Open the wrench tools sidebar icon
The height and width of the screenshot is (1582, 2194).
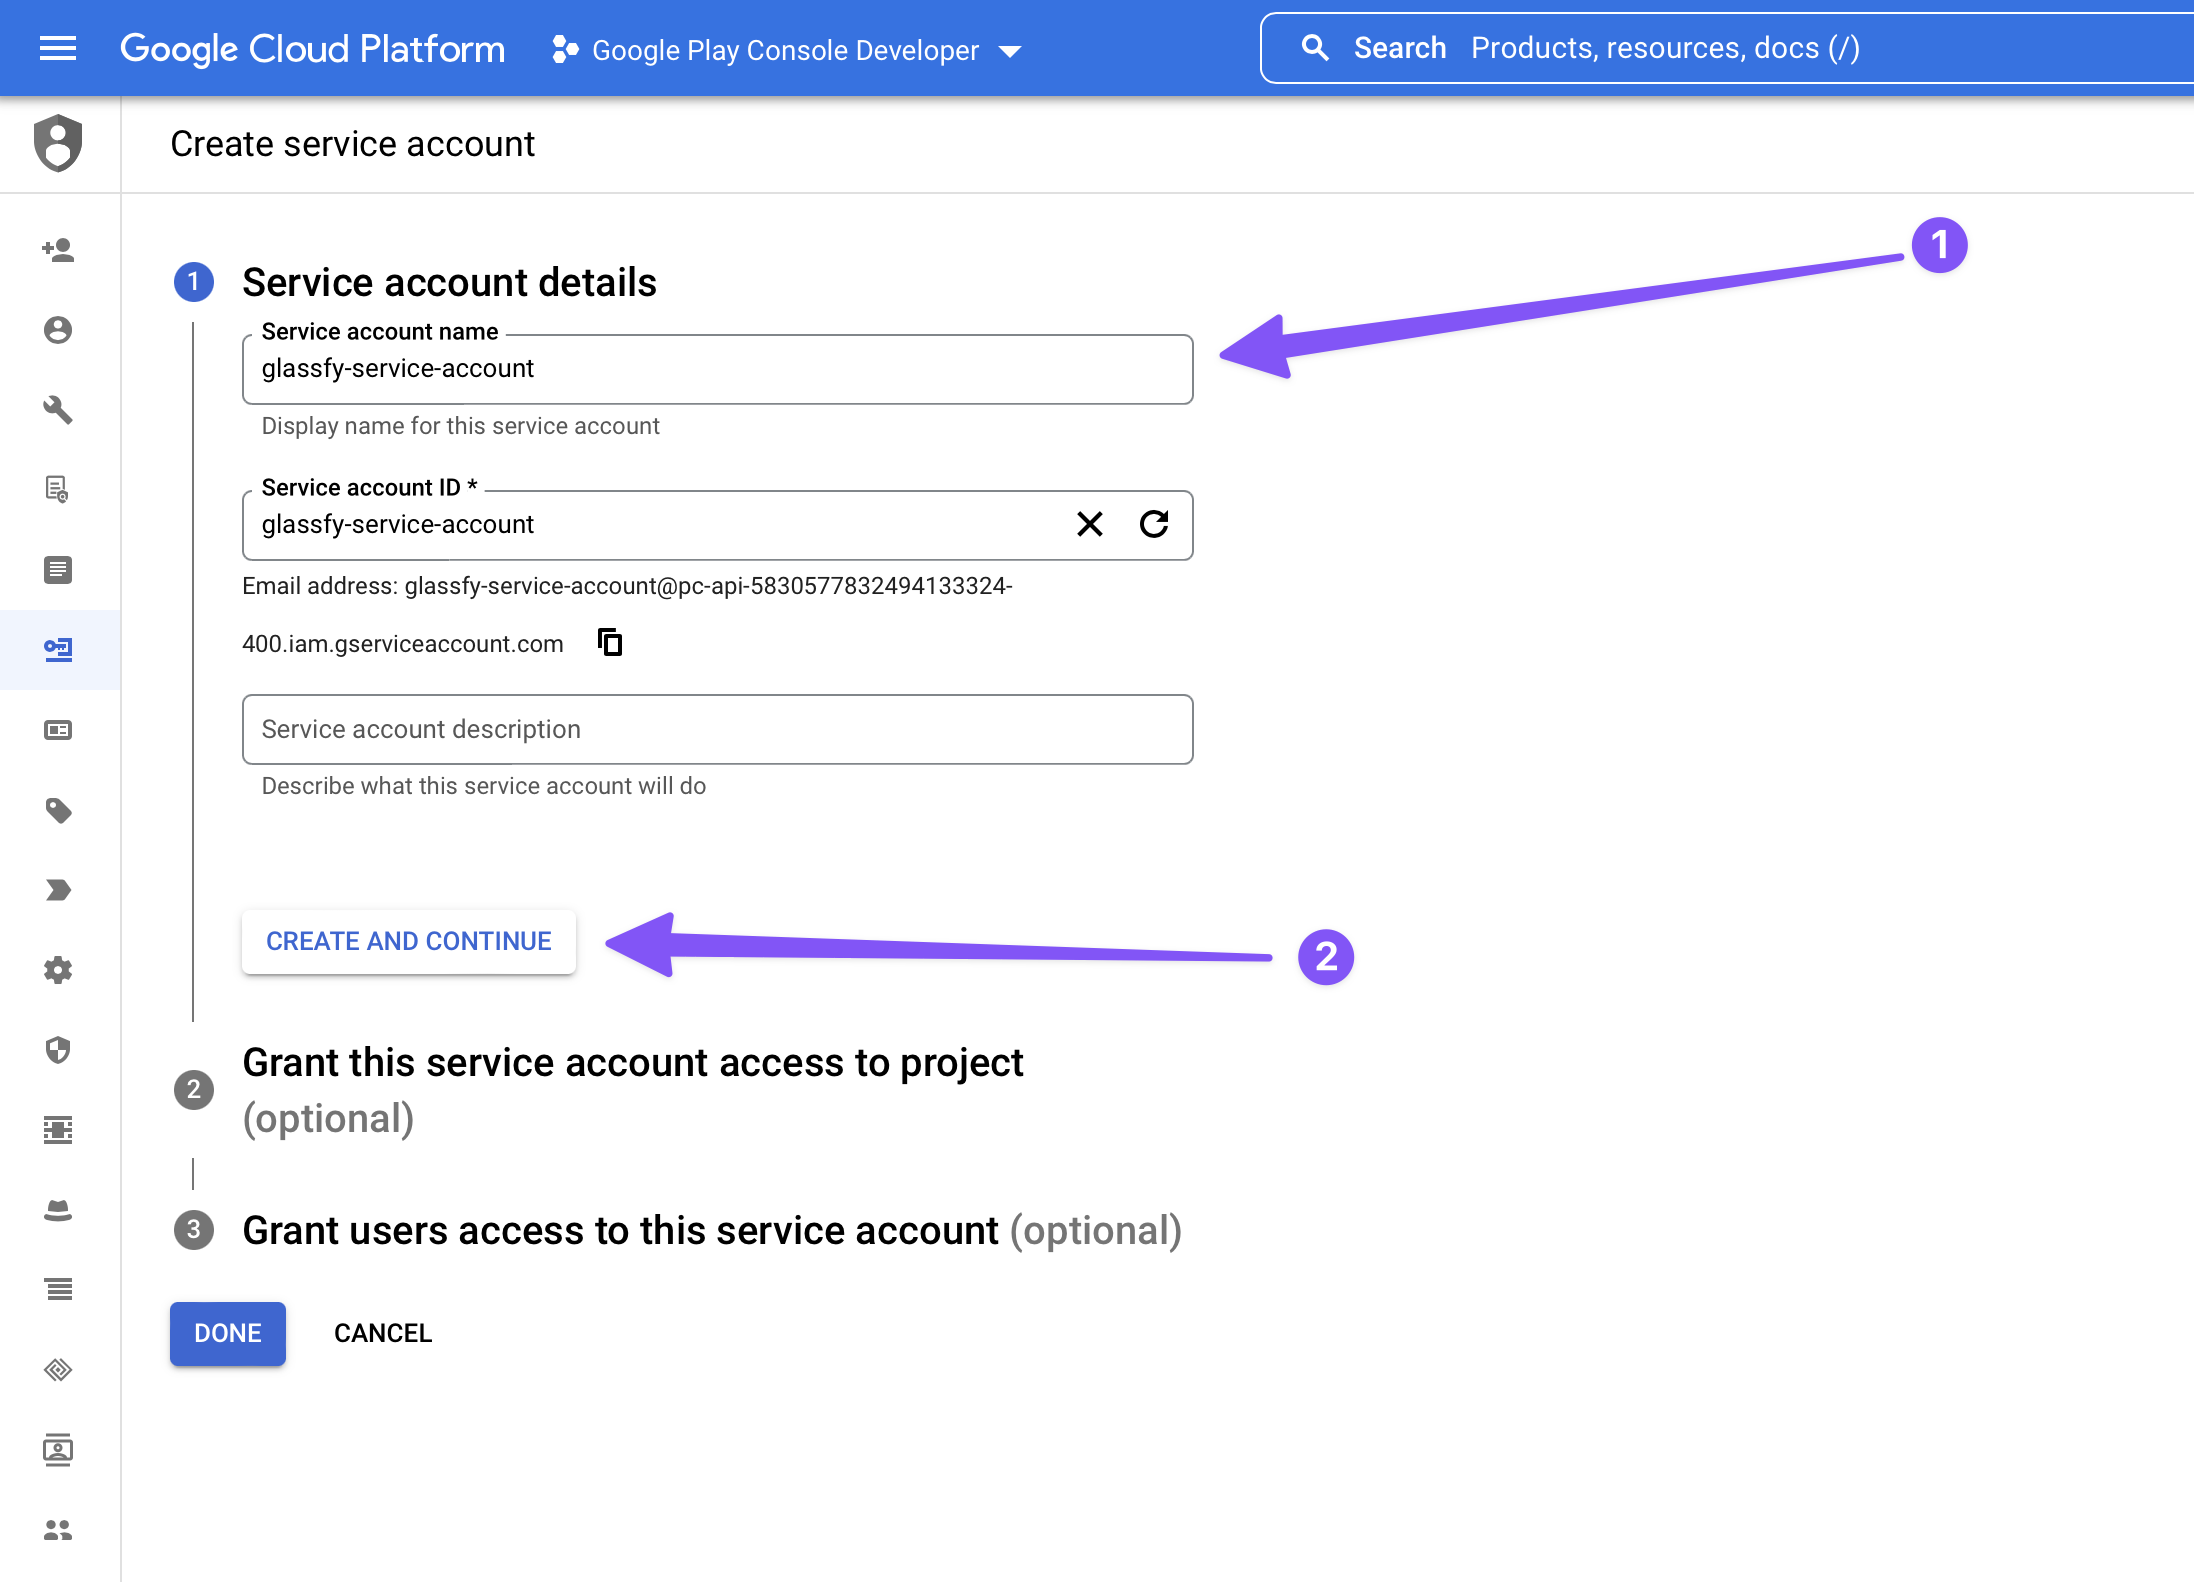point(58,409)
